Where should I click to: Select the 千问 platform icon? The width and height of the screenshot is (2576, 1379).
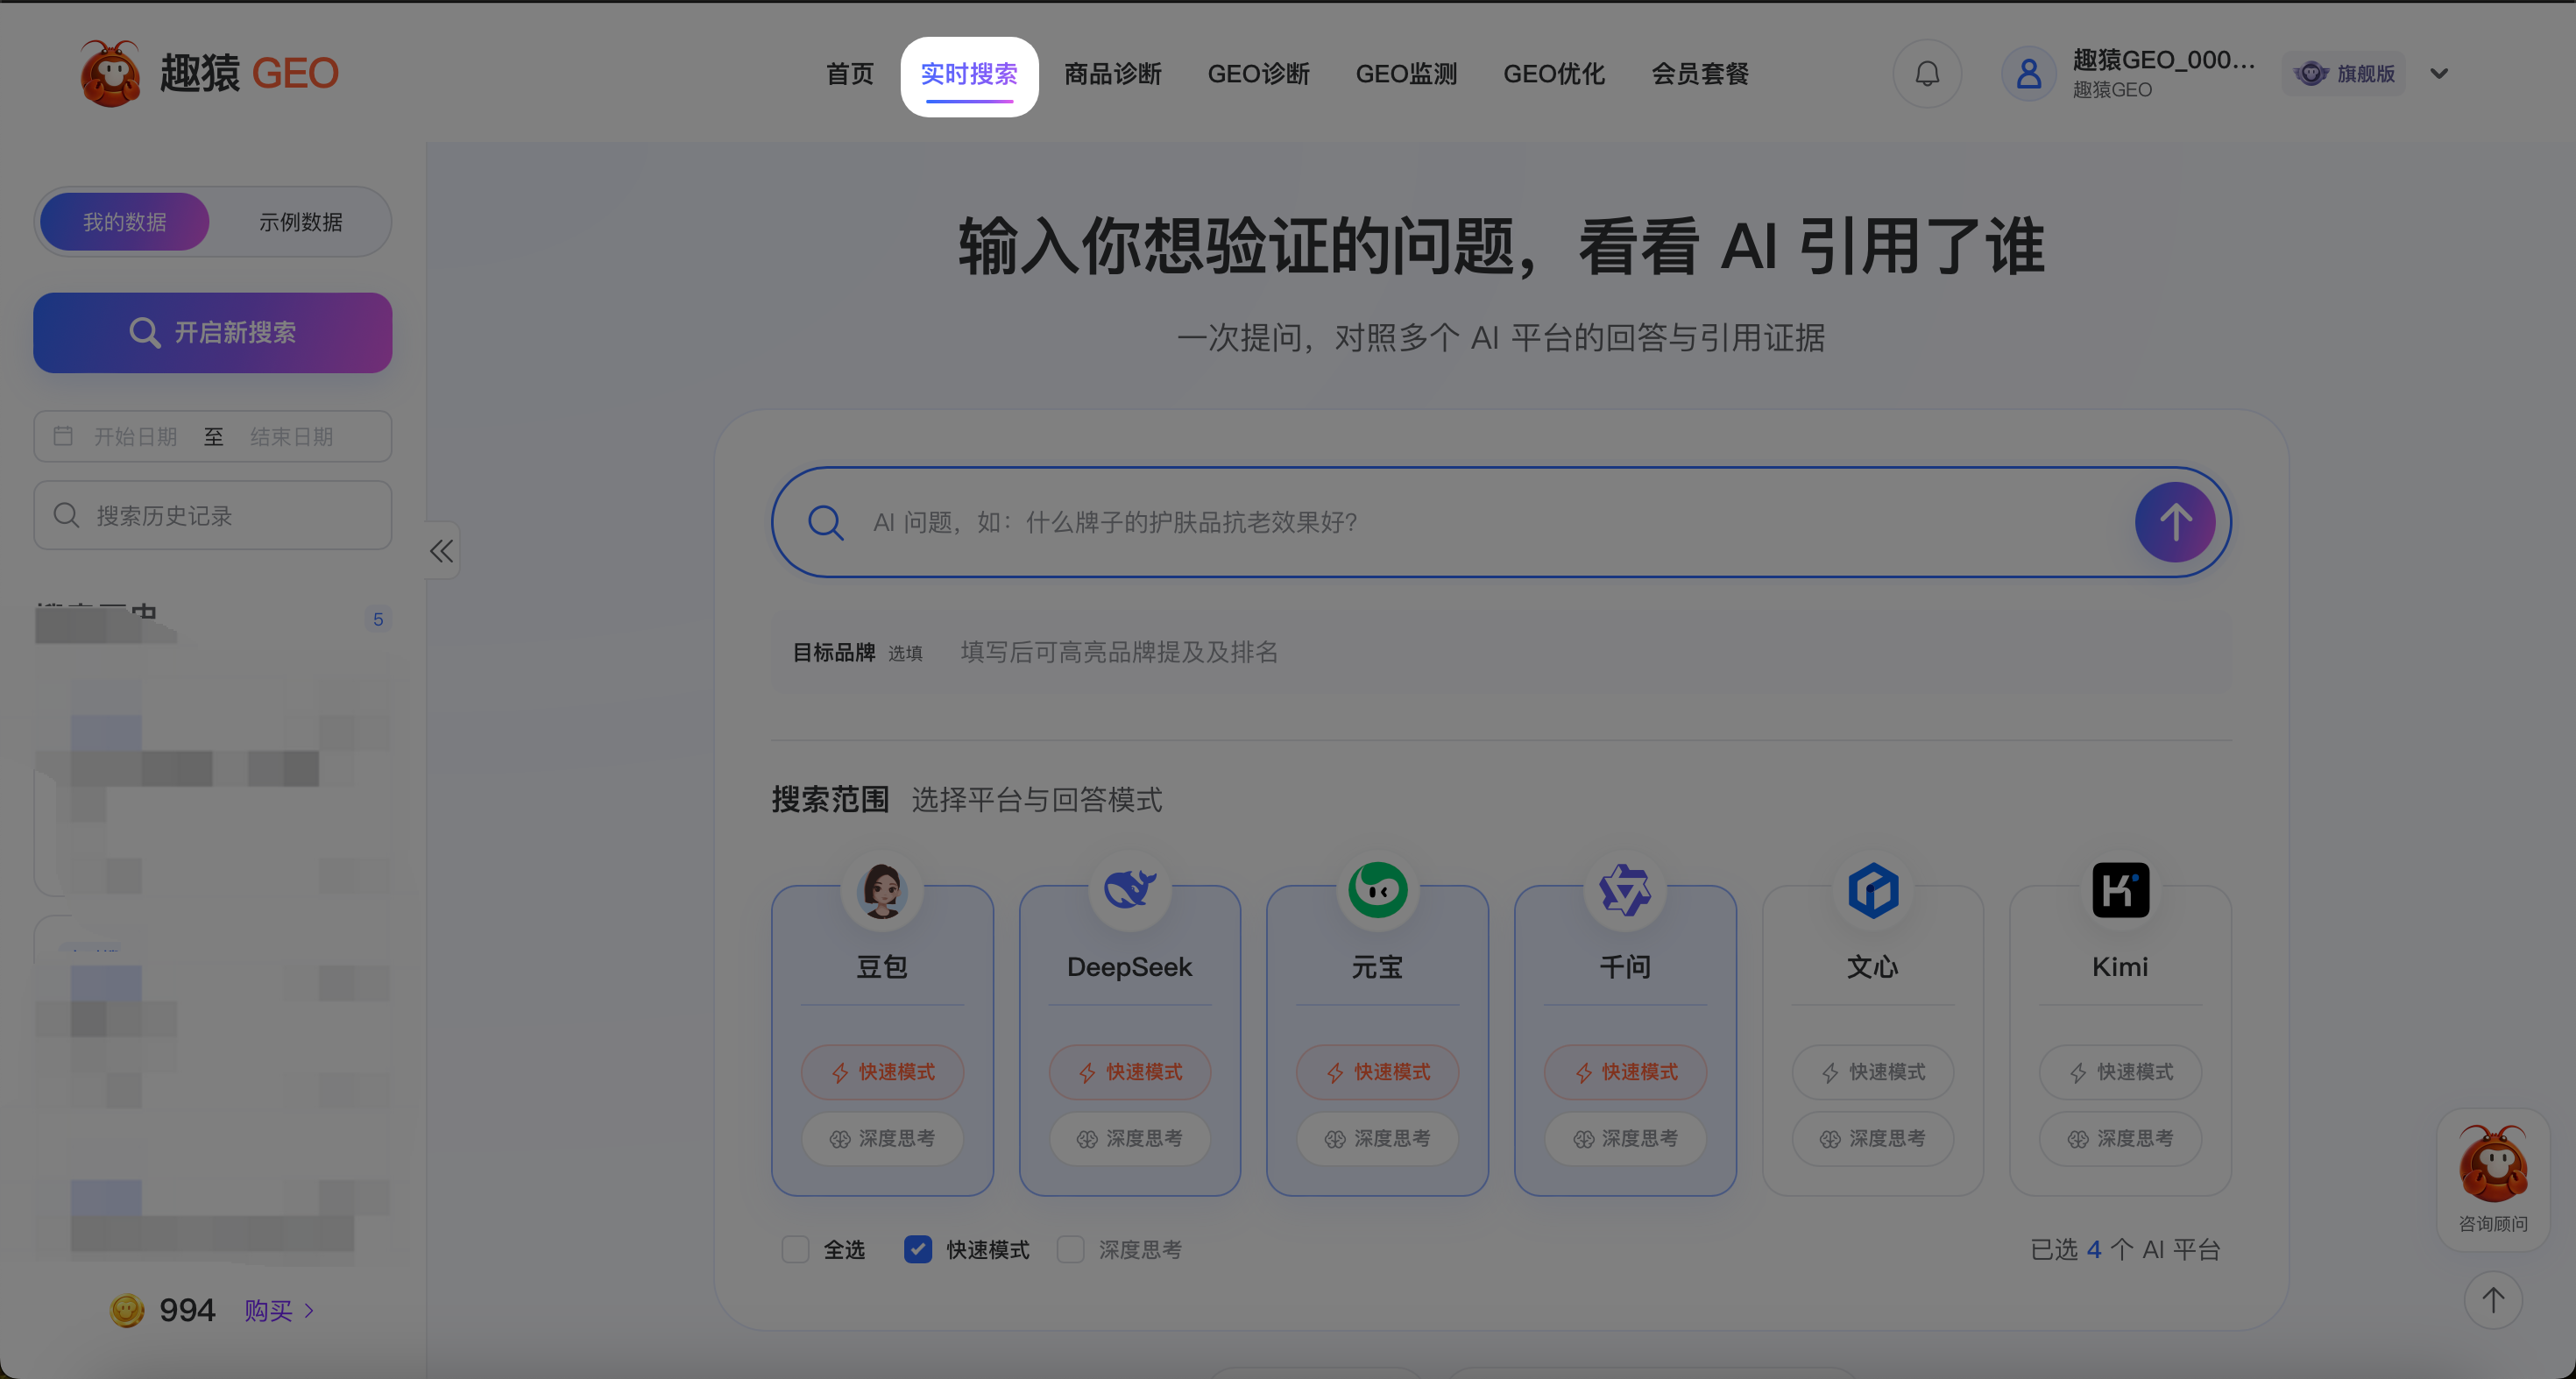(1625, 890)
